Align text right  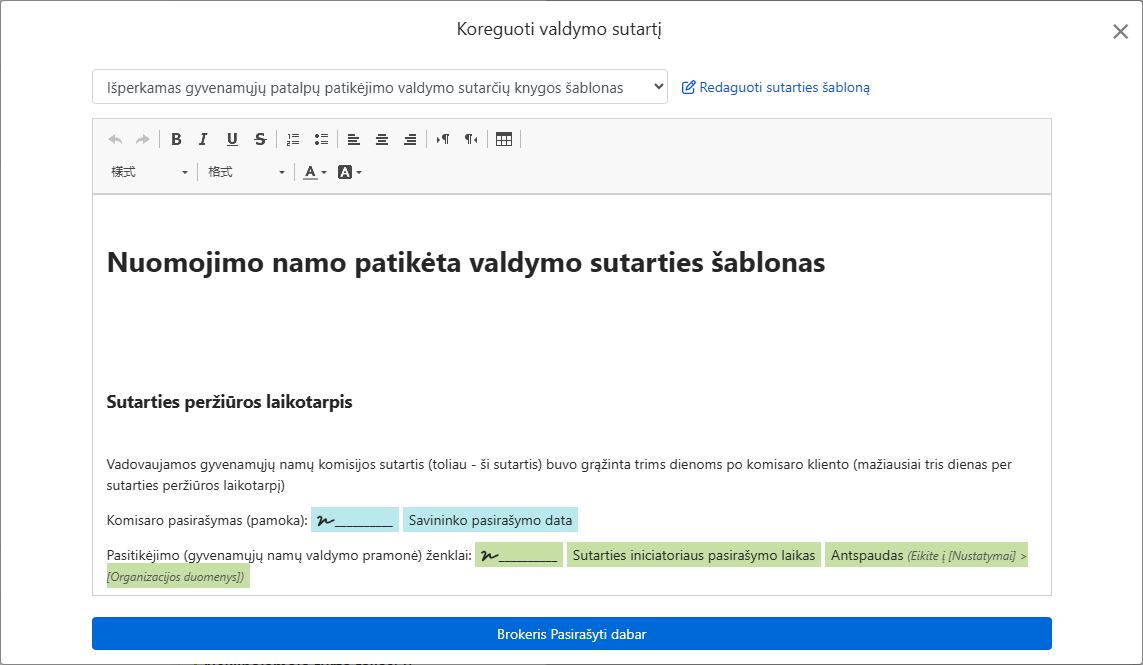pos(410,139)
